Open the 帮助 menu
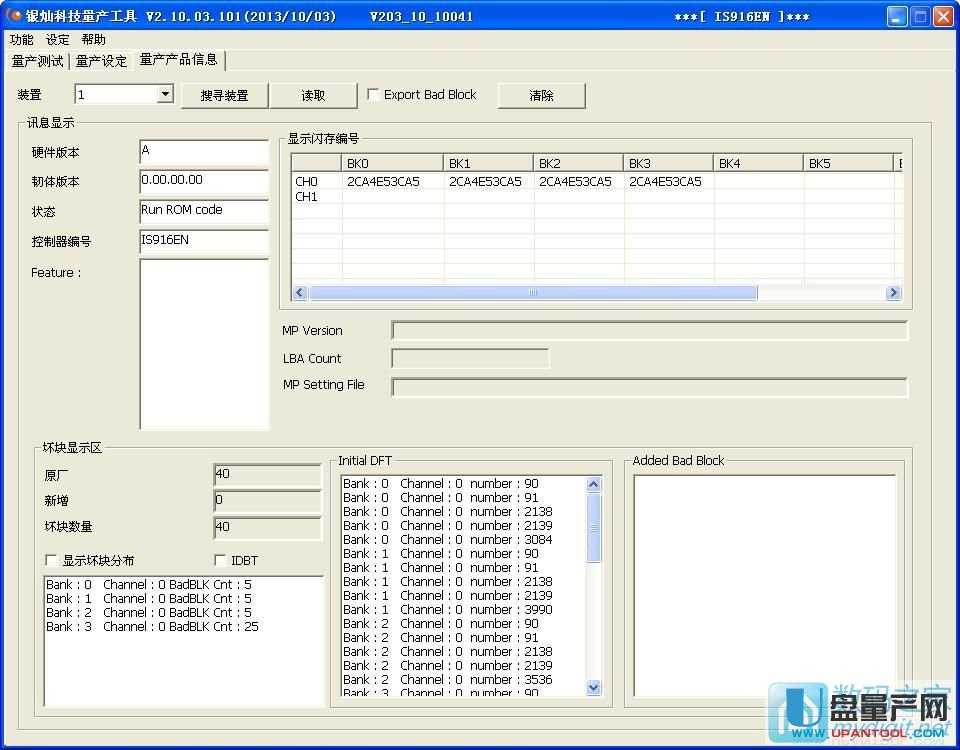This screenshot has width=960, height=750. pos(94,40)
